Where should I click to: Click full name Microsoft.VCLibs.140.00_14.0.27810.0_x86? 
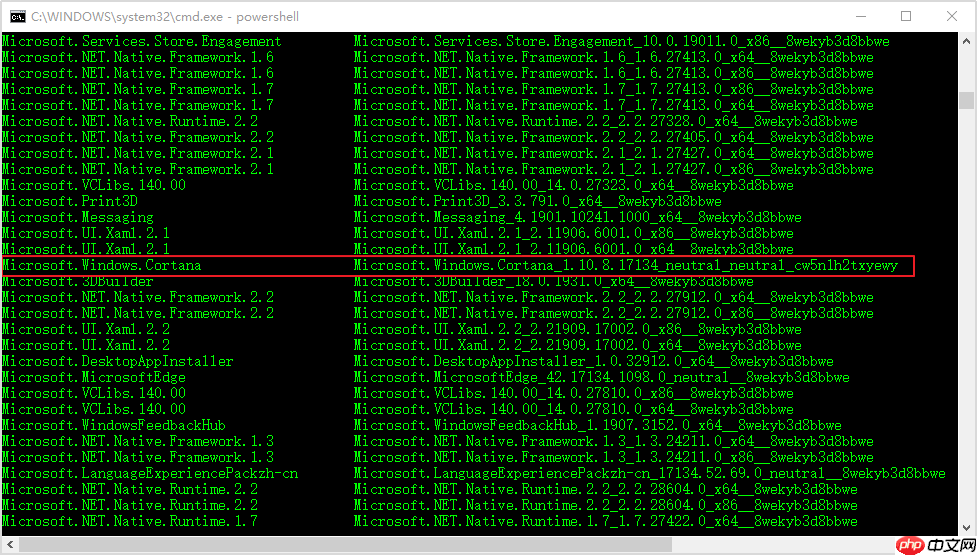tap(574, 394)
